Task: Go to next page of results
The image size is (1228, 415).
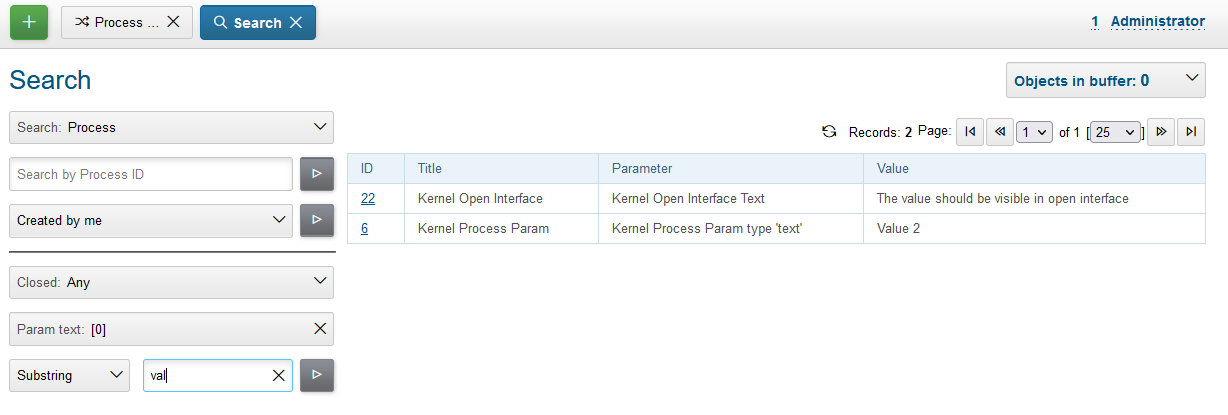Action: (1161, 132)
